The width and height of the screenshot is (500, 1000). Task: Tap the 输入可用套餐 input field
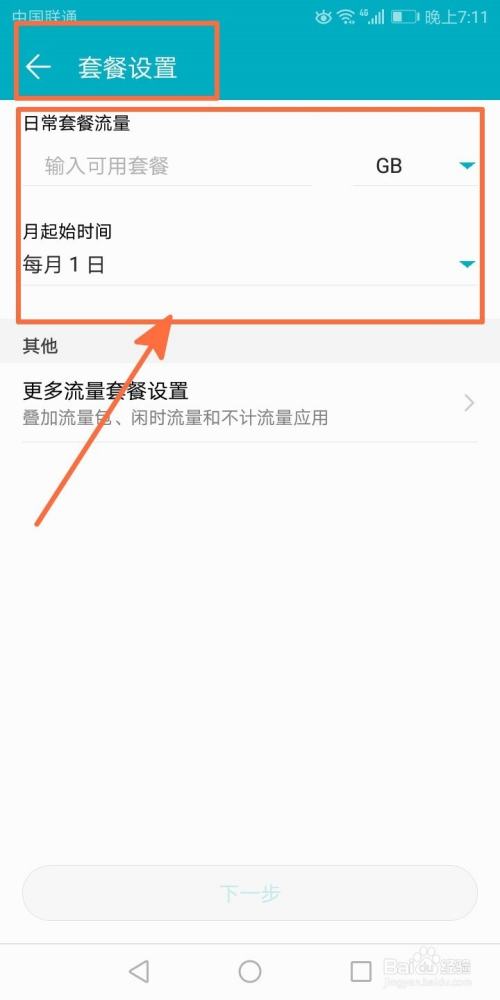pyautogui.click(x=167, y=166)
